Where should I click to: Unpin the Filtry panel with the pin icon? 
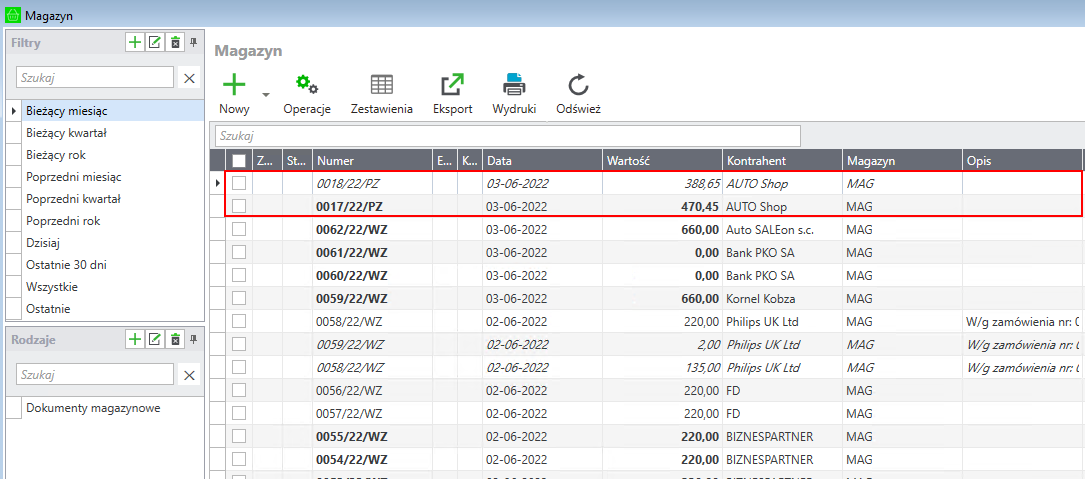click(194, 42)
